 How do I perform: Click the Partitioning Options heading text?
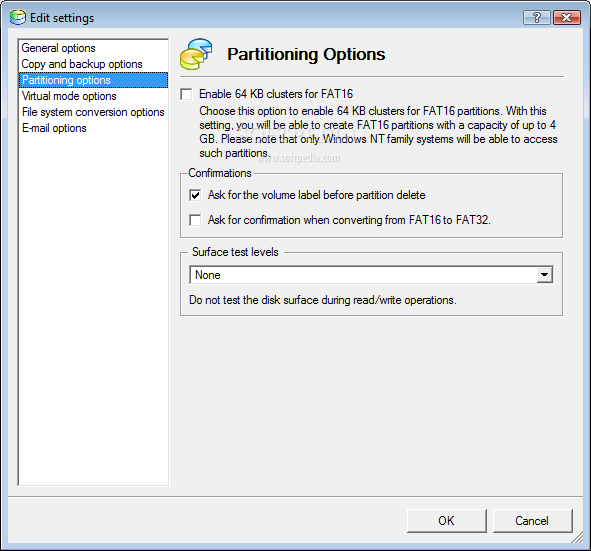pos(306,54)
